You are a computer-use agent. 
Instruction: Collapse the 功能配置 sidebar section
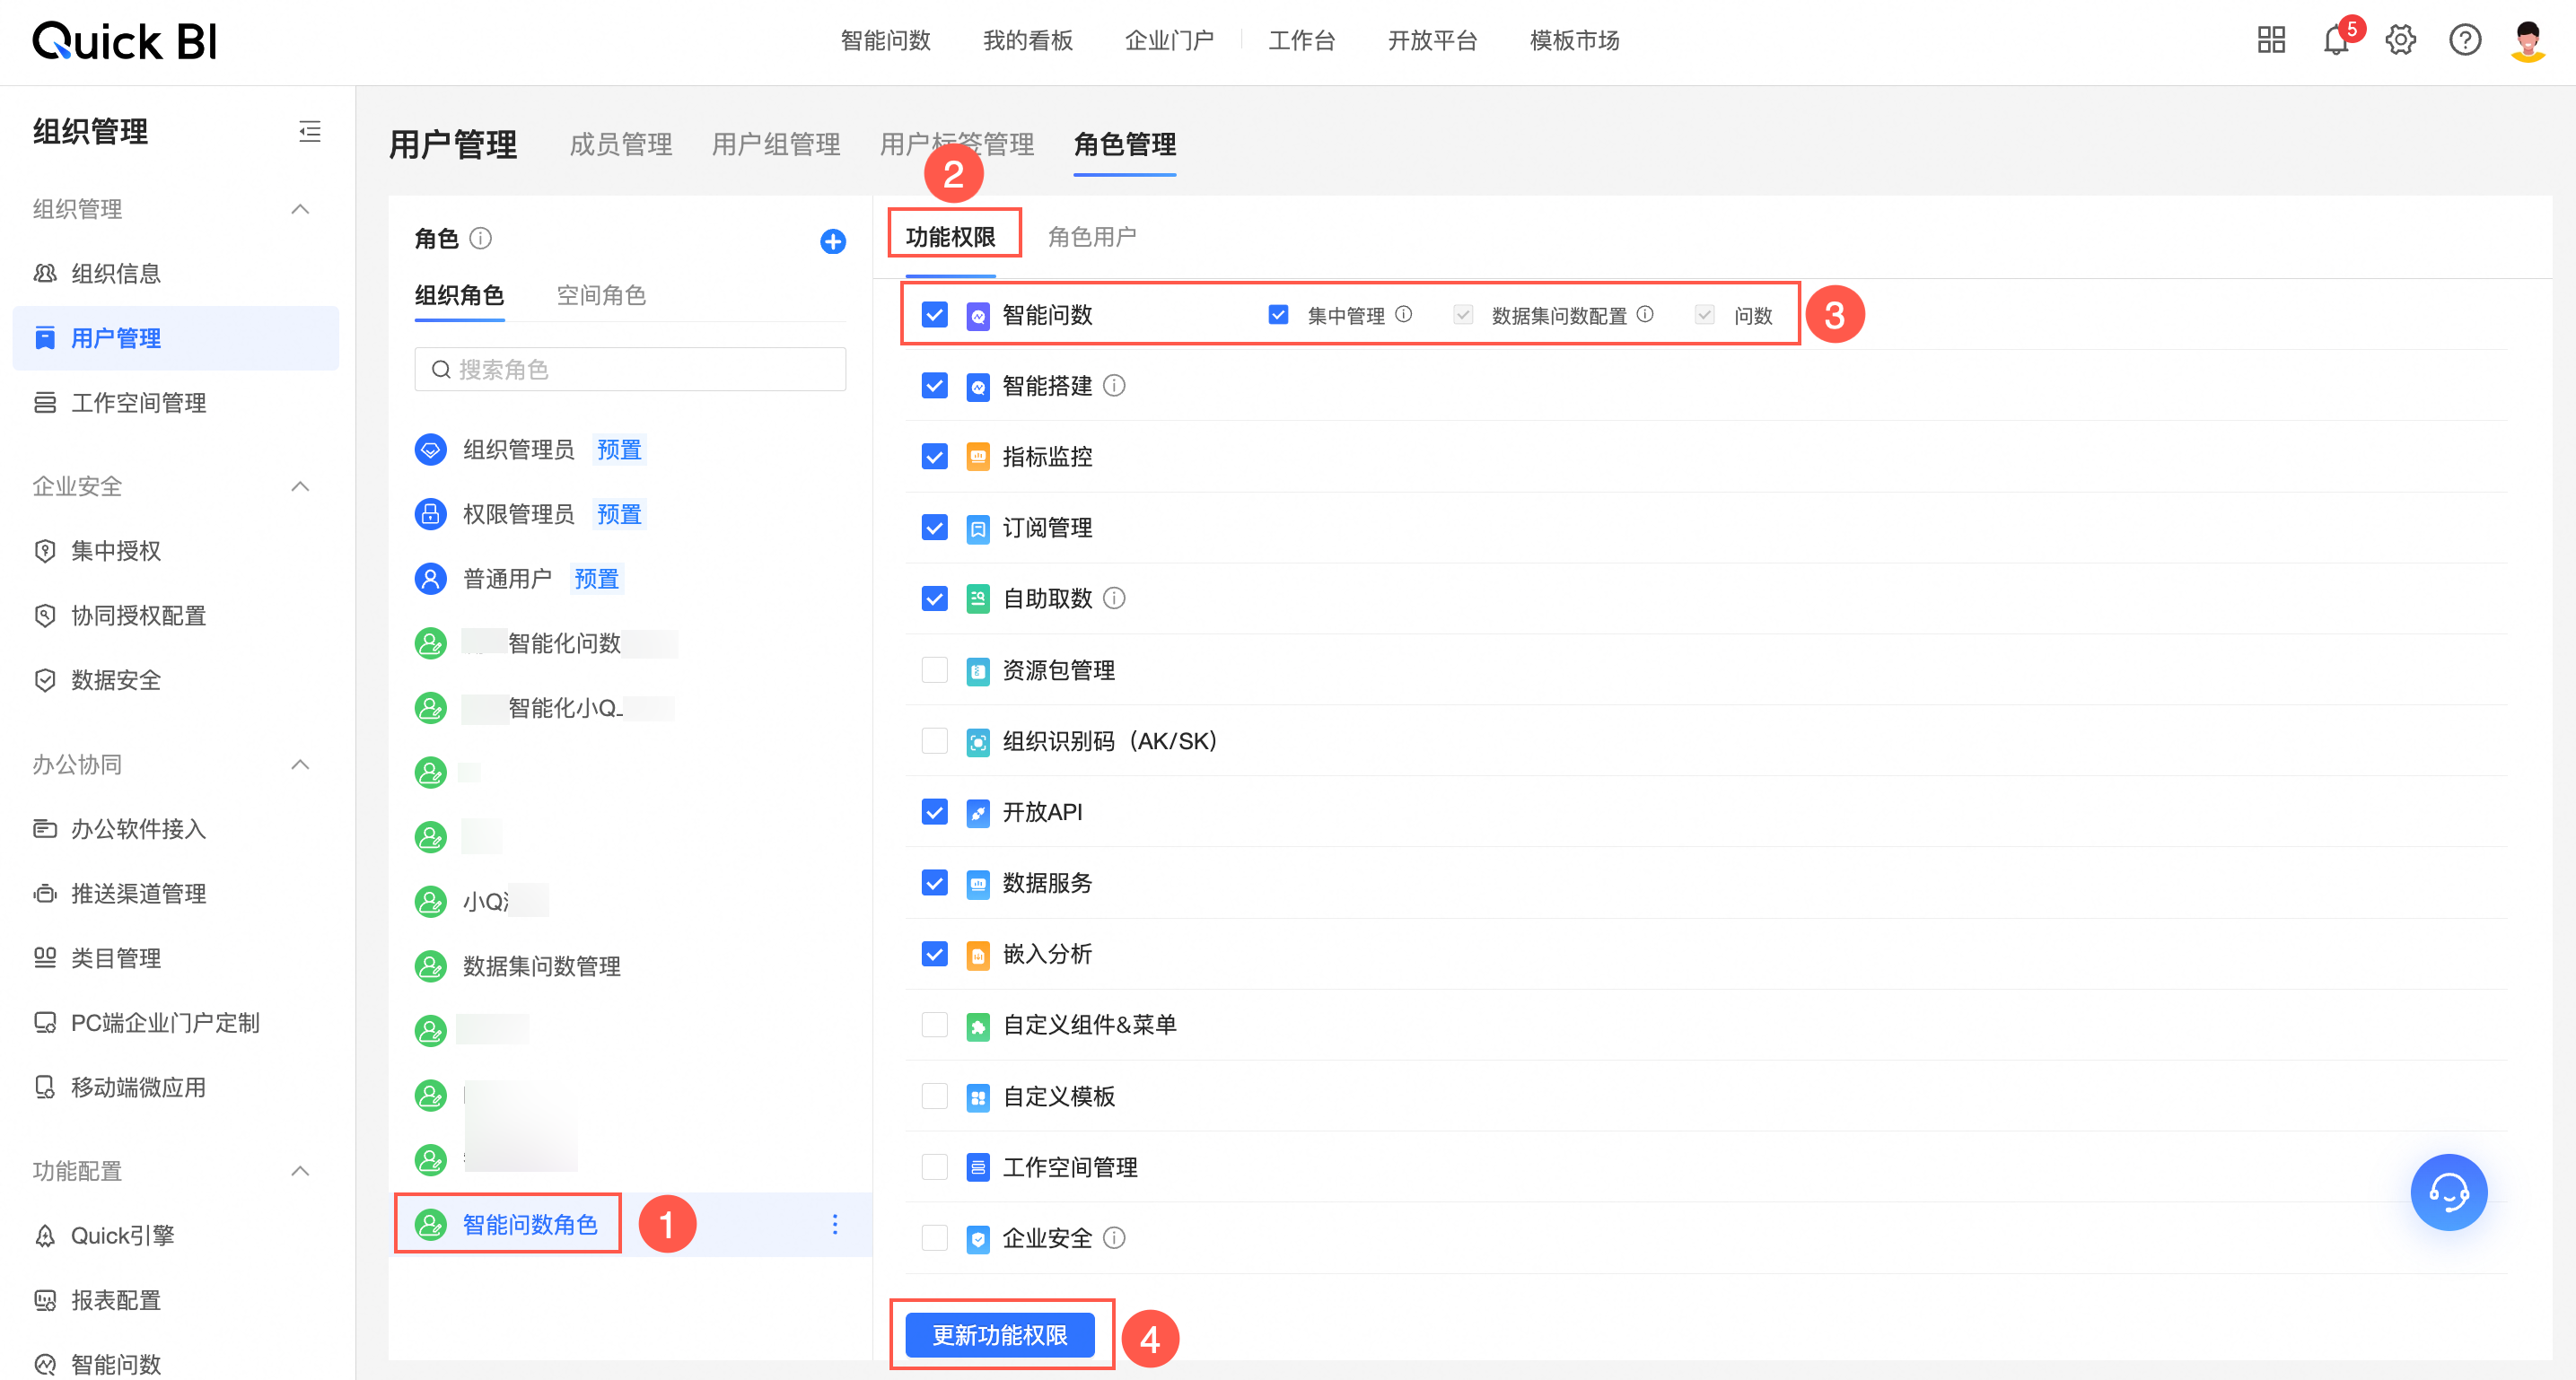pyautogui.click(x=300, y=1170)
